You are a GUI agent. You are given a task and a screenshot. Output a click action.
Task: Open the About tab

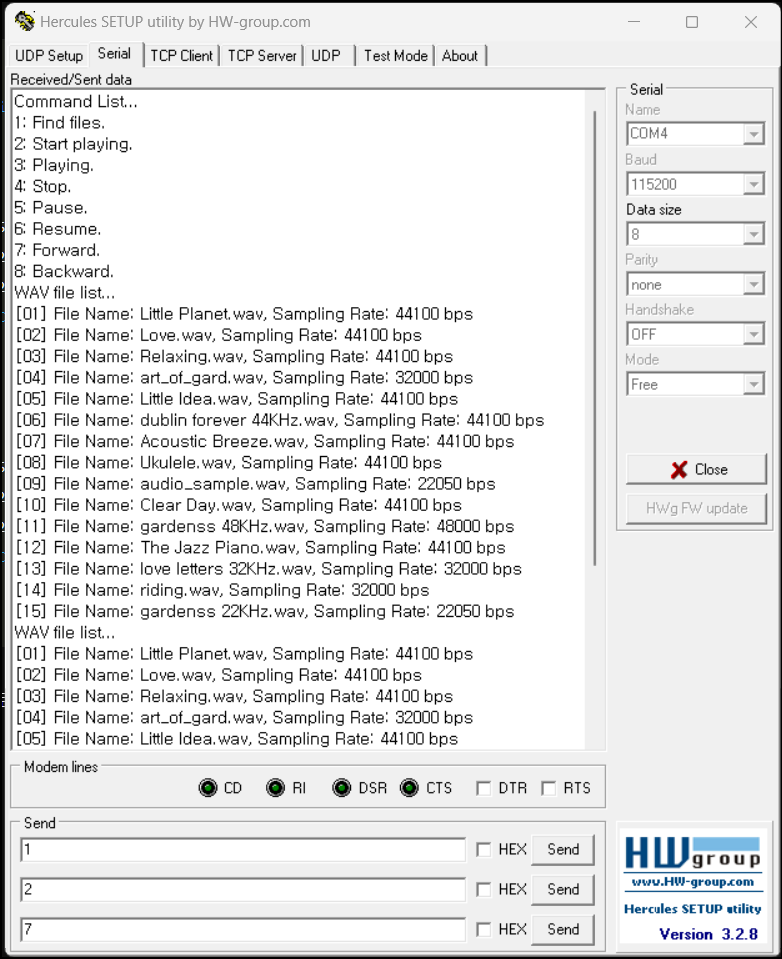460,56
